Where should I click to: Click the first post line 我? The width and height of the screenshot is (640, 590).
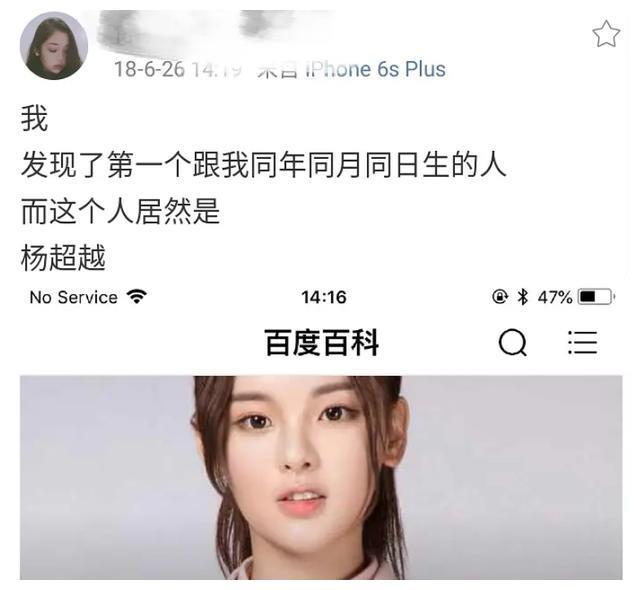pos(35,118)
